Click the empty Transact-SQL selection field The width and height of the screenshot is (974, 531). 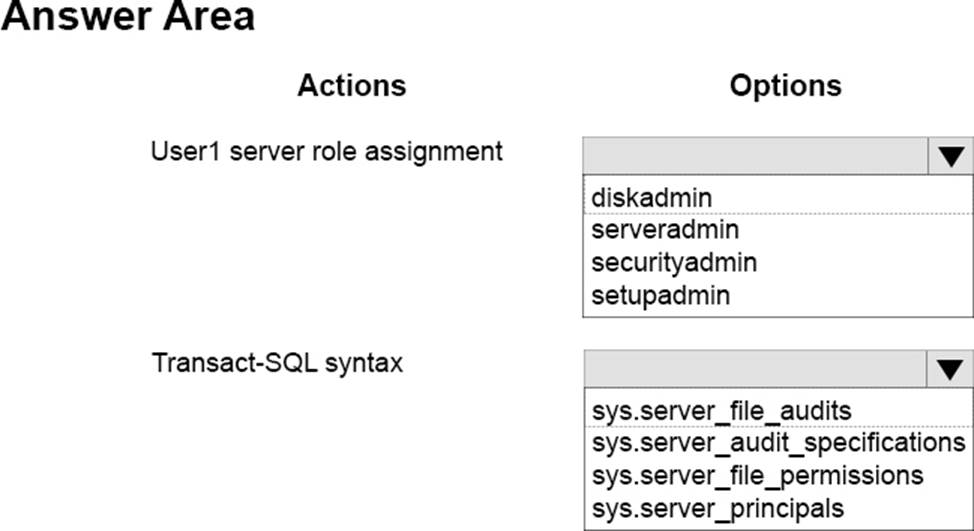click(x=756, y=371)
